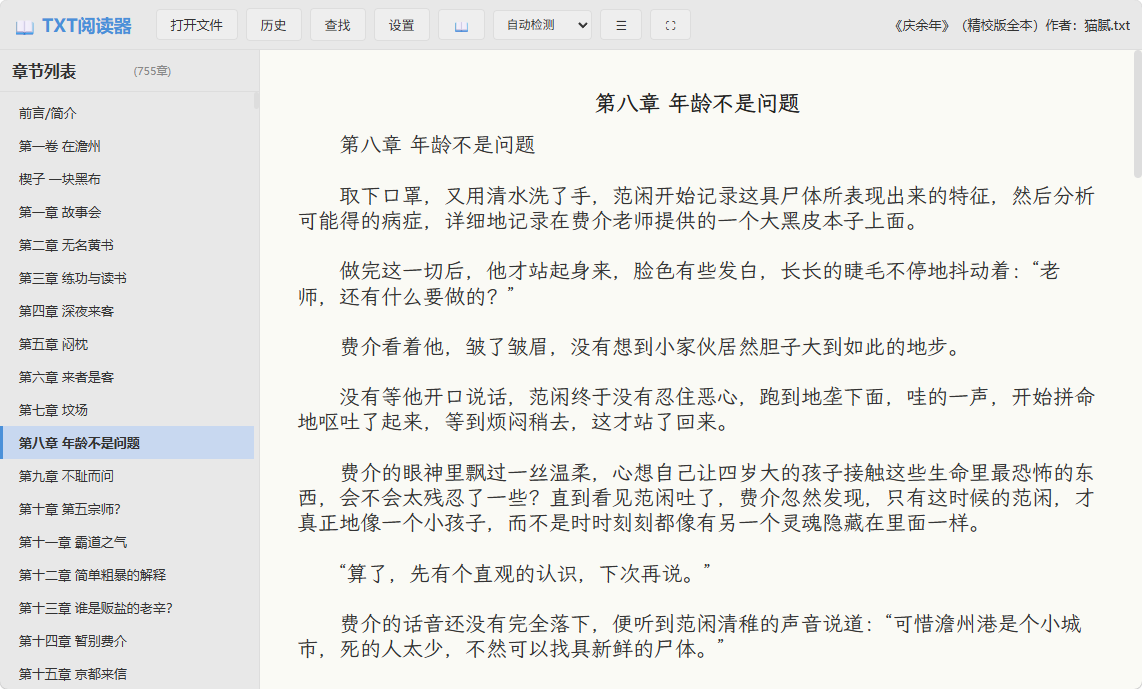Select 第四章 深夜来客
The image size is (1142, 689).
pyautogui.click(x=127, y=311)
